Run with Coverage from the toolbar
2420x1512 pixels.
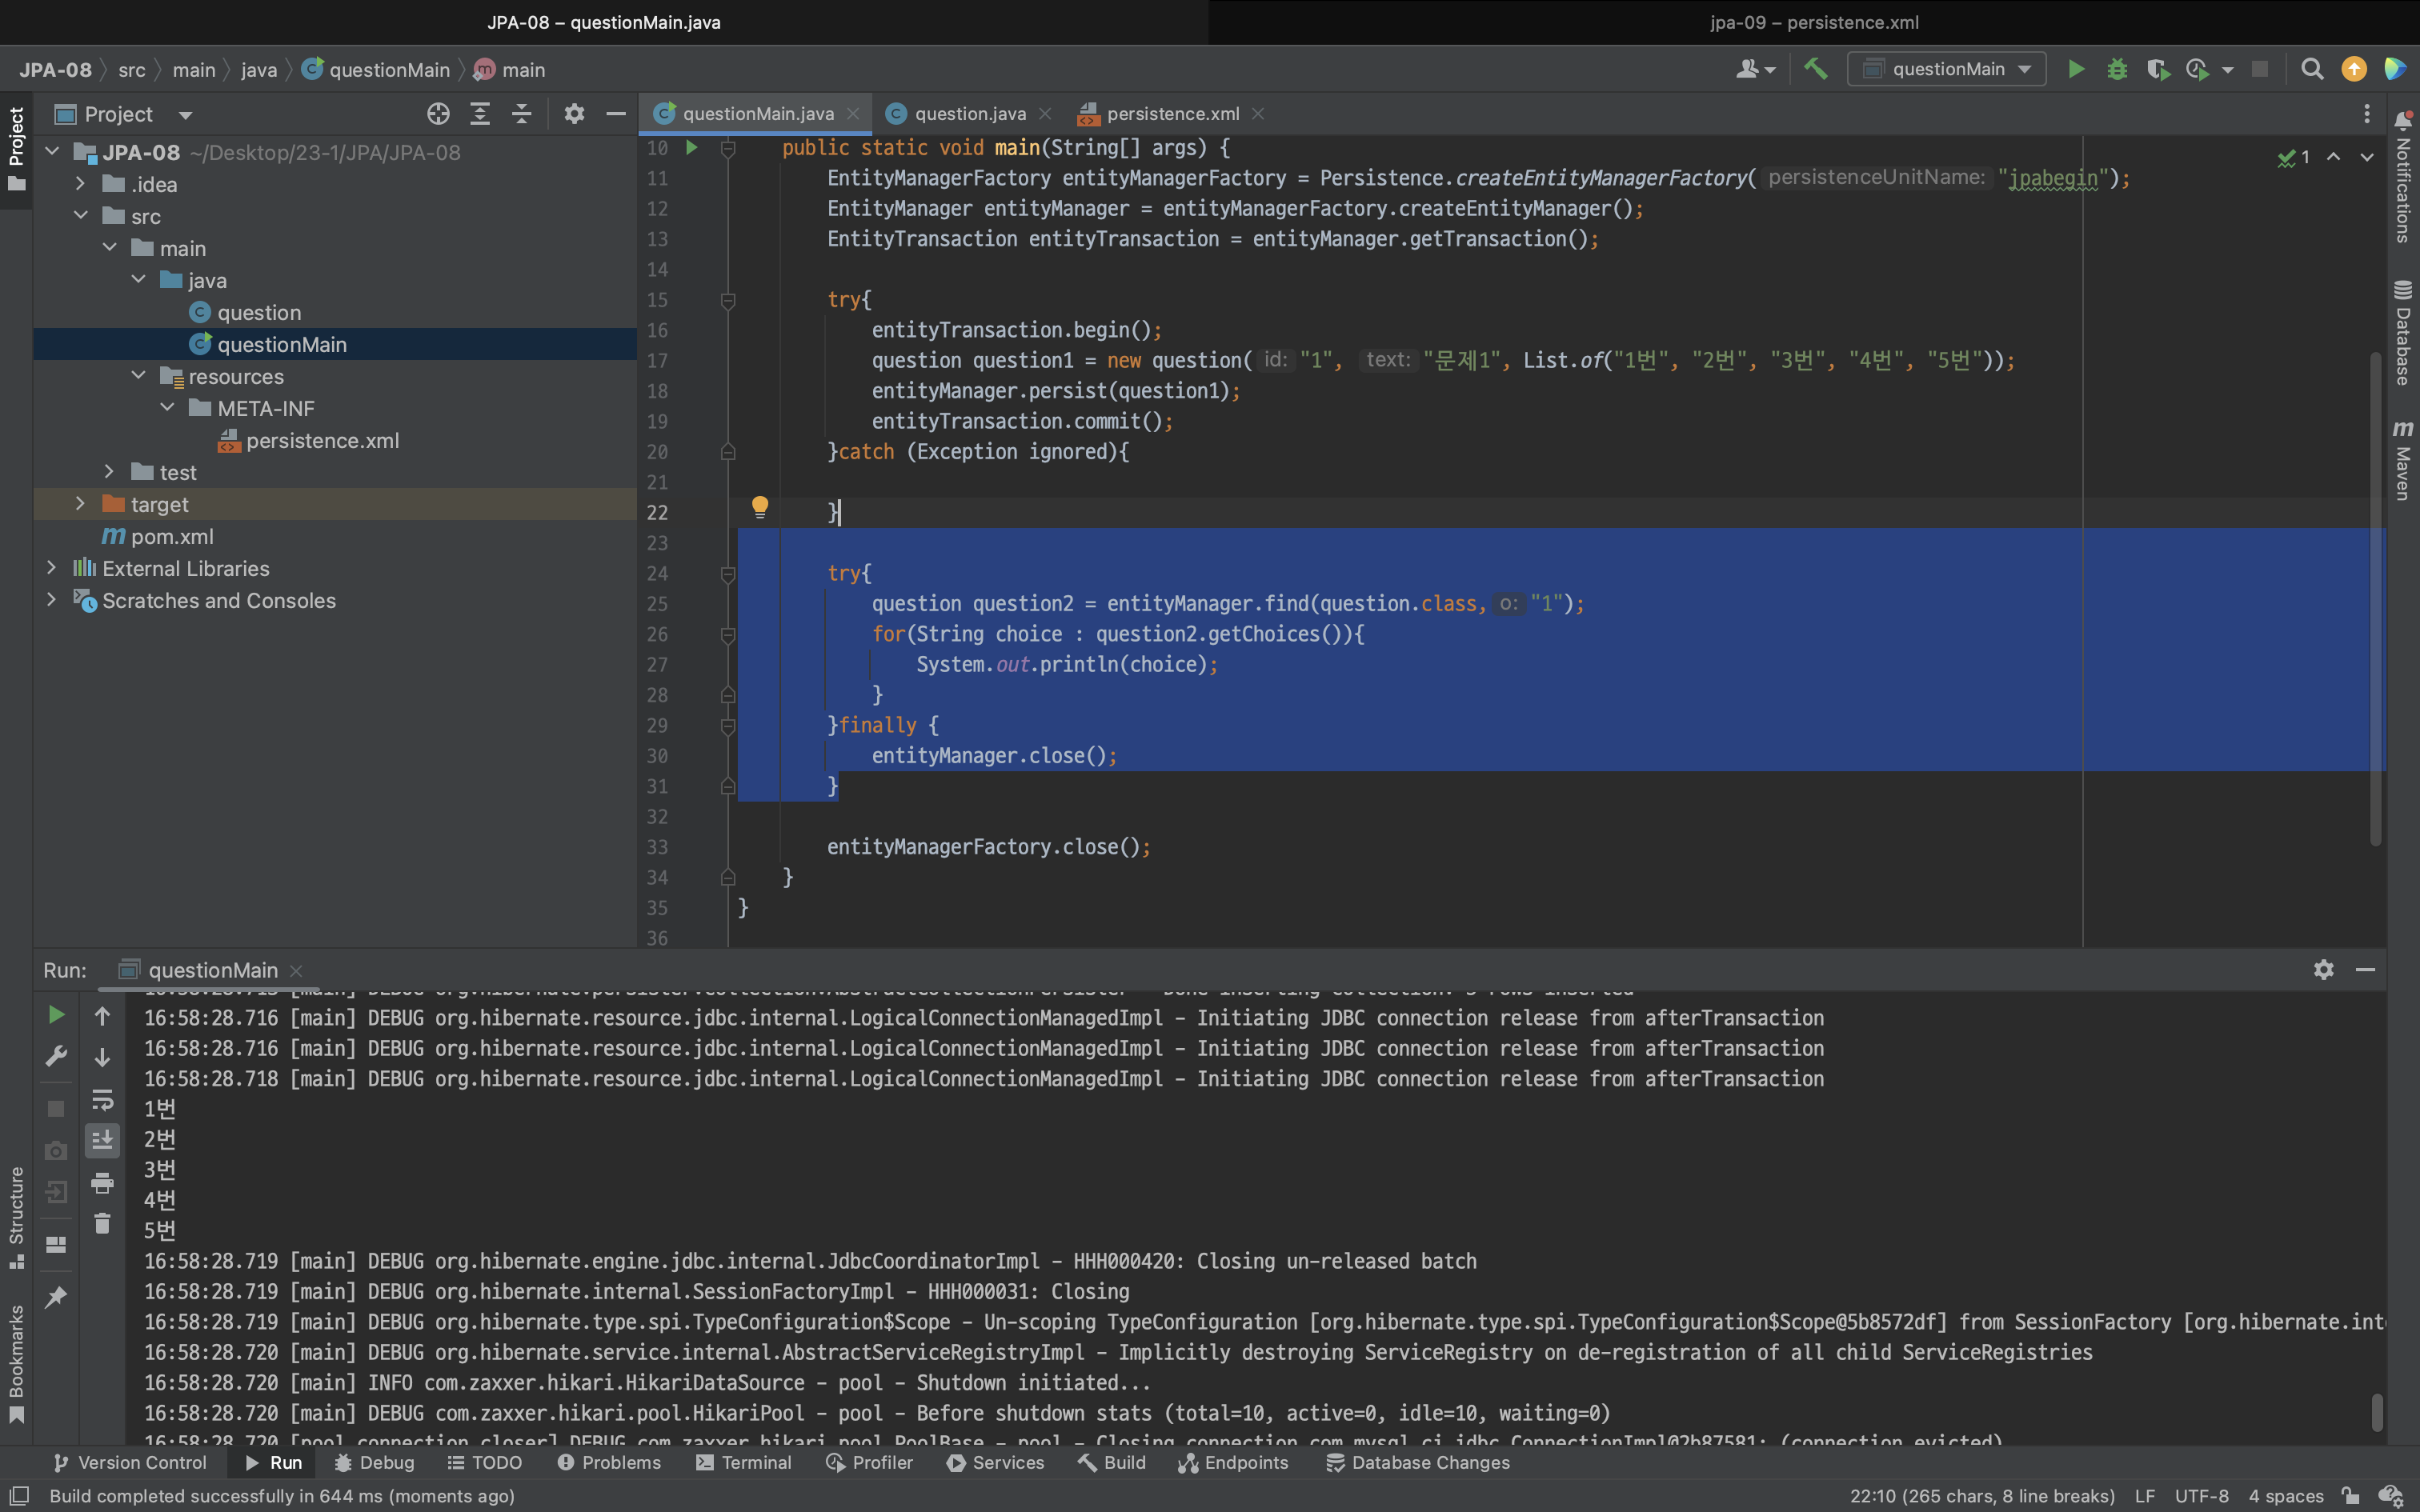[2157, 69]
